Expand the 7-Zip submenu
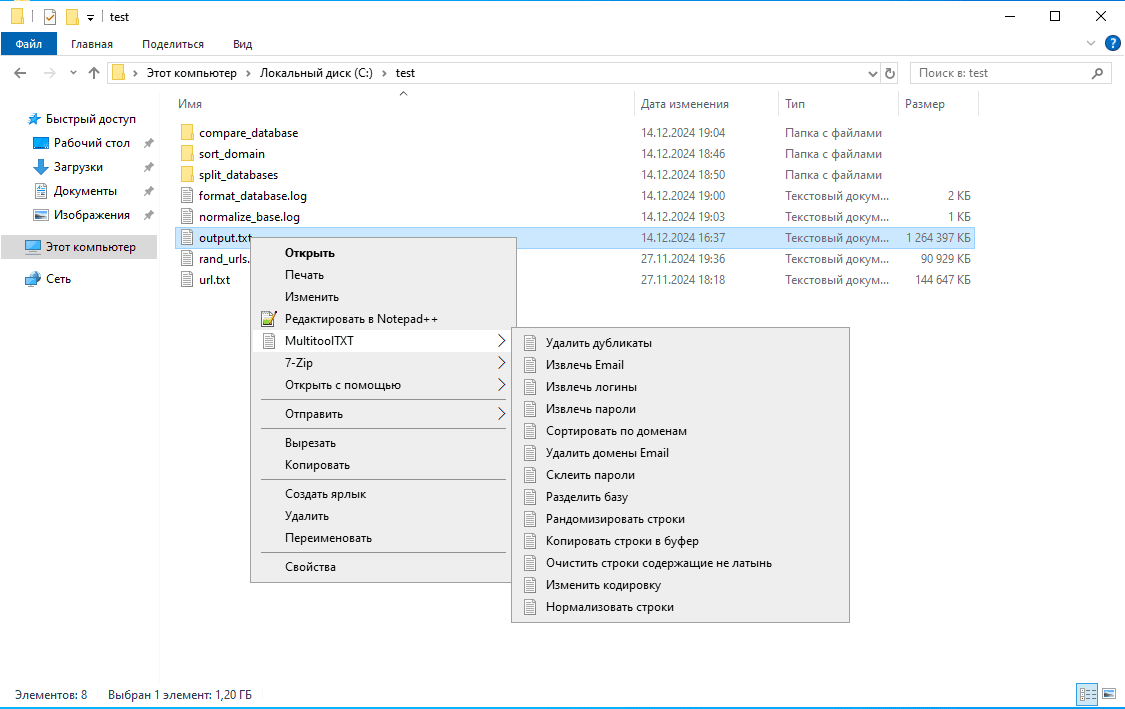The height and width of the screenshot is (709, 1125). click(380, 363)
